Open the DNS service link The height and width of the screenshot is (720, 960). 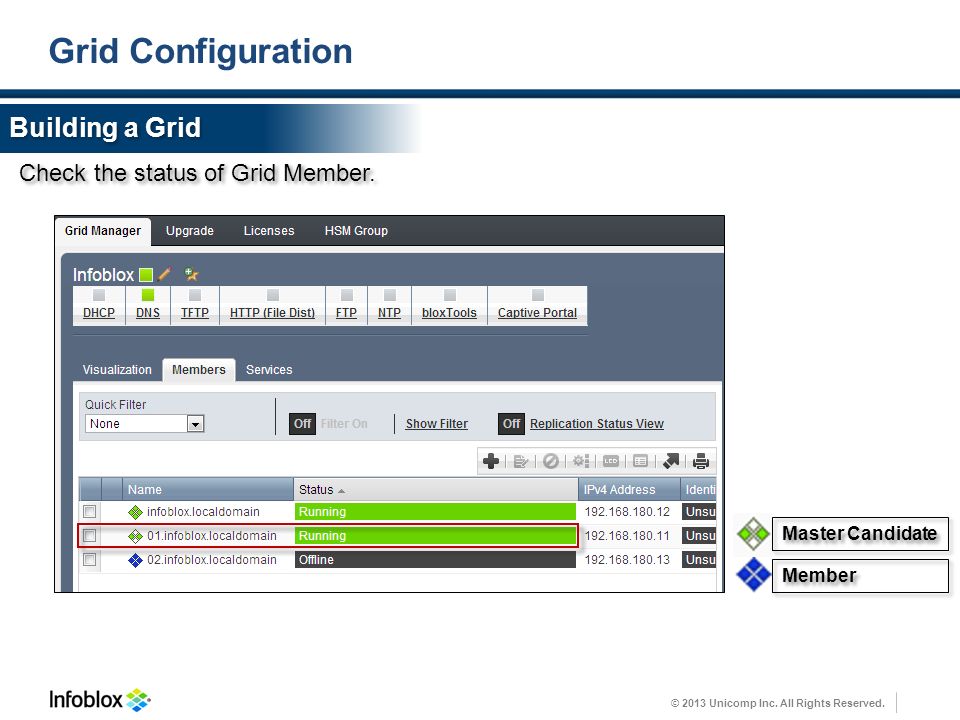[148, 313]
